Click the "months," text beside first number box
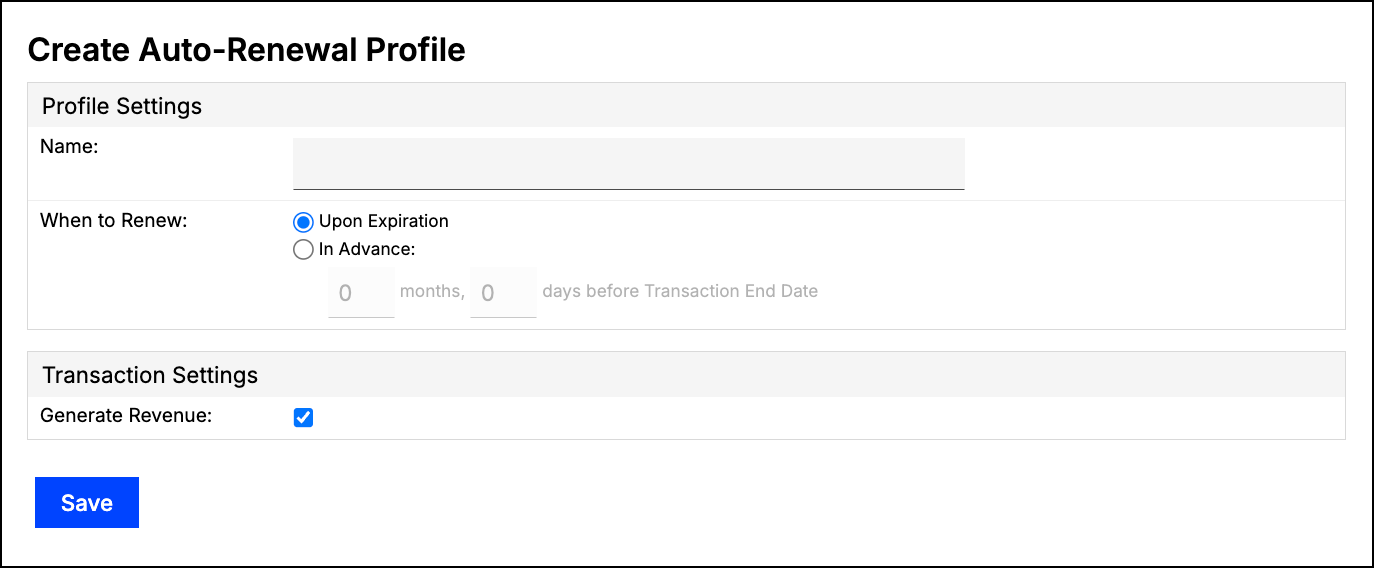 pos(432,291)
